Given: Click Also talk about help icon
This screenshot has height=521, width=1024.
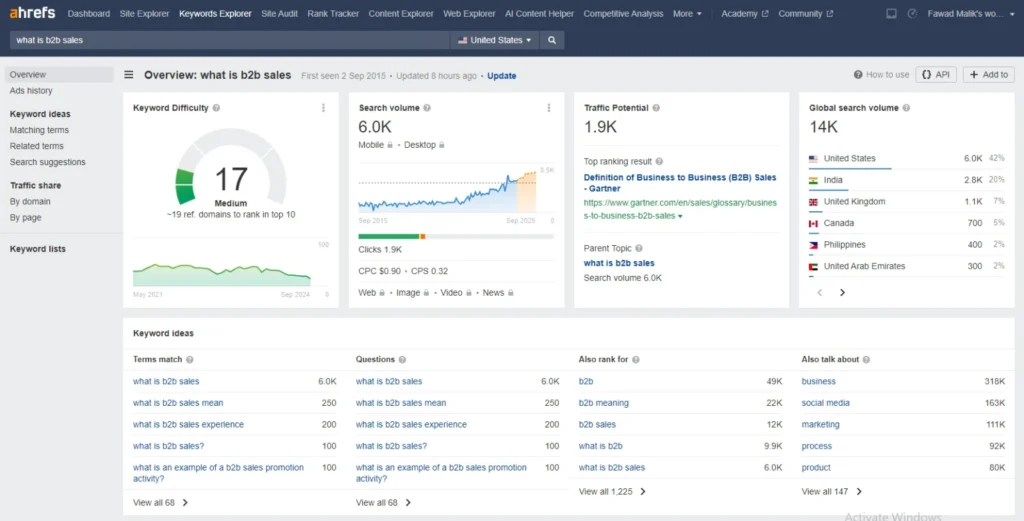Looking at the screenshot, I should pos(866,359).
